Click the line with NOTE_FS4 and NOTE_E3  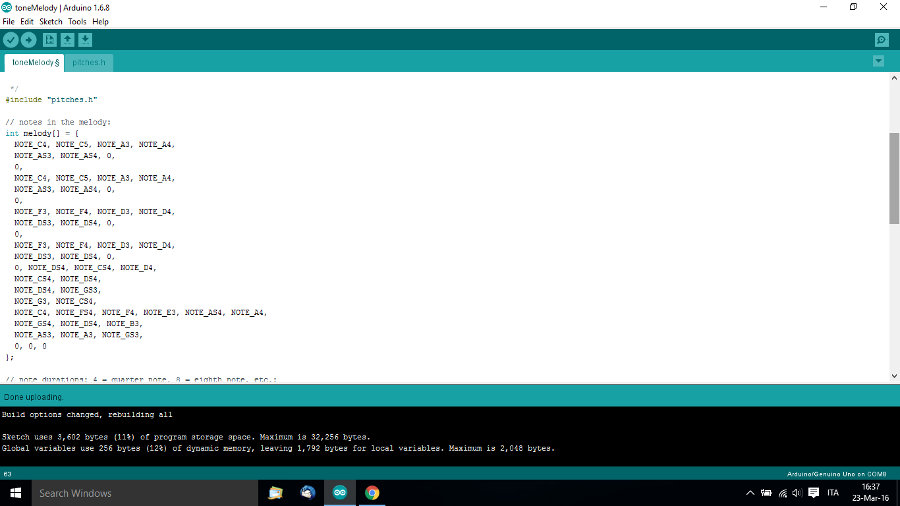141,312
